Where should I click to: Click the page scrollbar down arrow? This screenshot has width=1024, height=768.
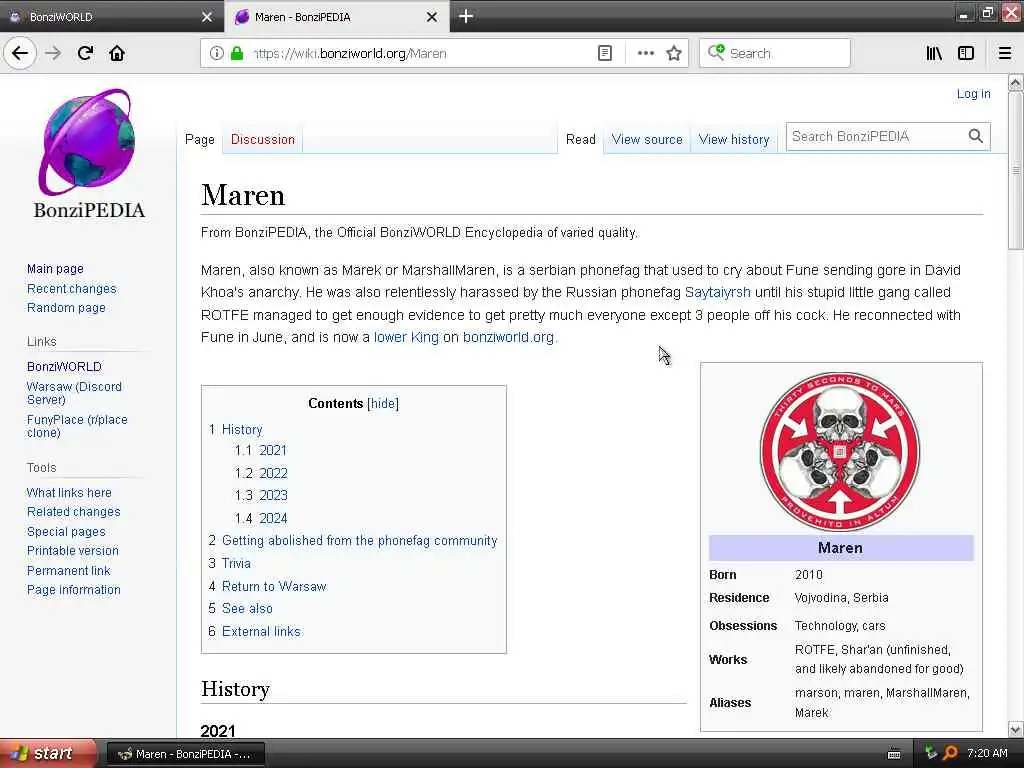click(x=1016, y=729)
